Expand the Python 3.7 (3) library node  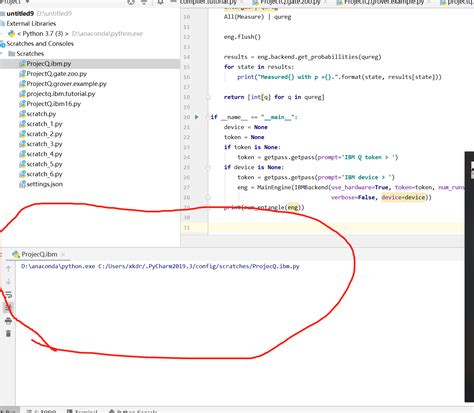click(x=2, y=34)
